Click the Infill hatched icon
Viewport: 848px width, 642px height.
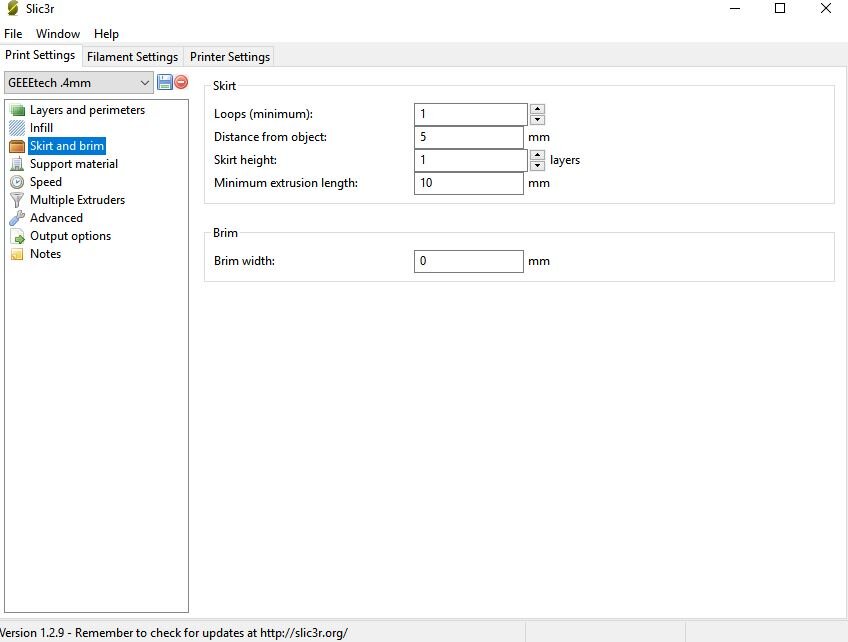[x=17, y=128]
